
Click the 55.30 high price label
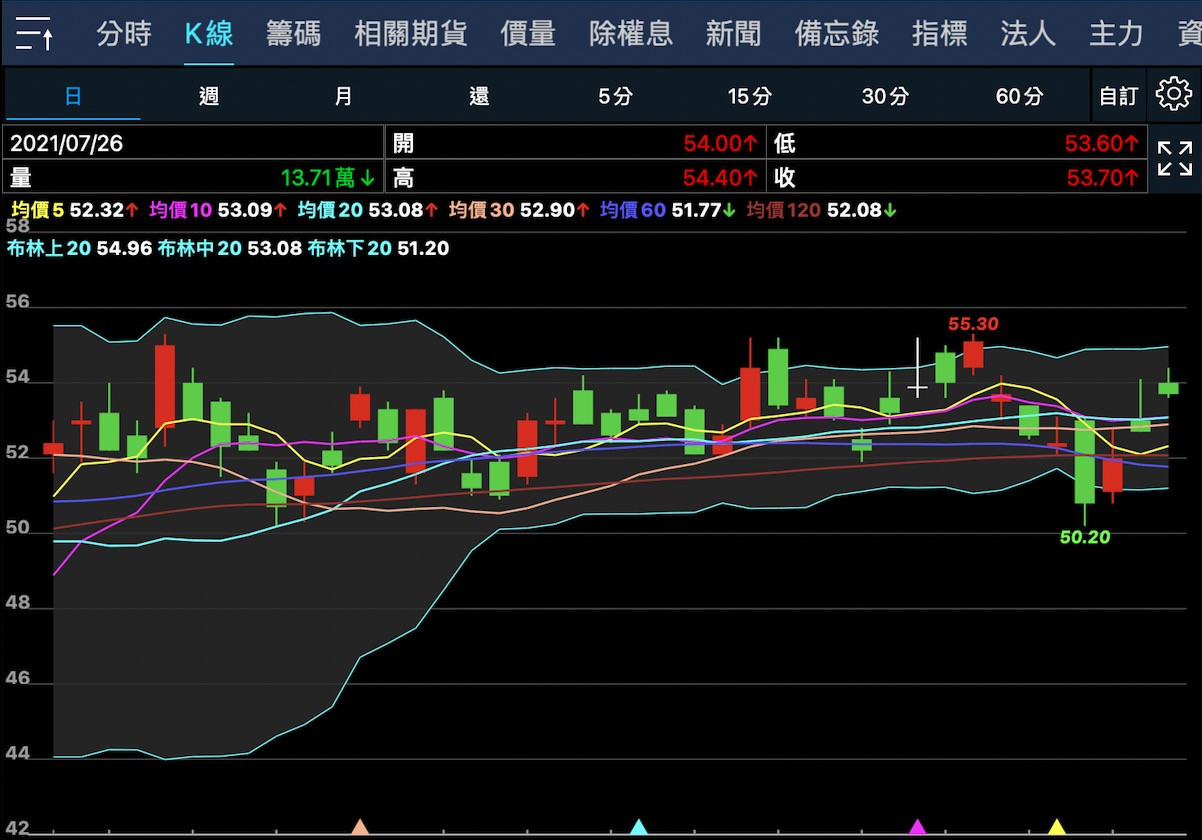973,324
